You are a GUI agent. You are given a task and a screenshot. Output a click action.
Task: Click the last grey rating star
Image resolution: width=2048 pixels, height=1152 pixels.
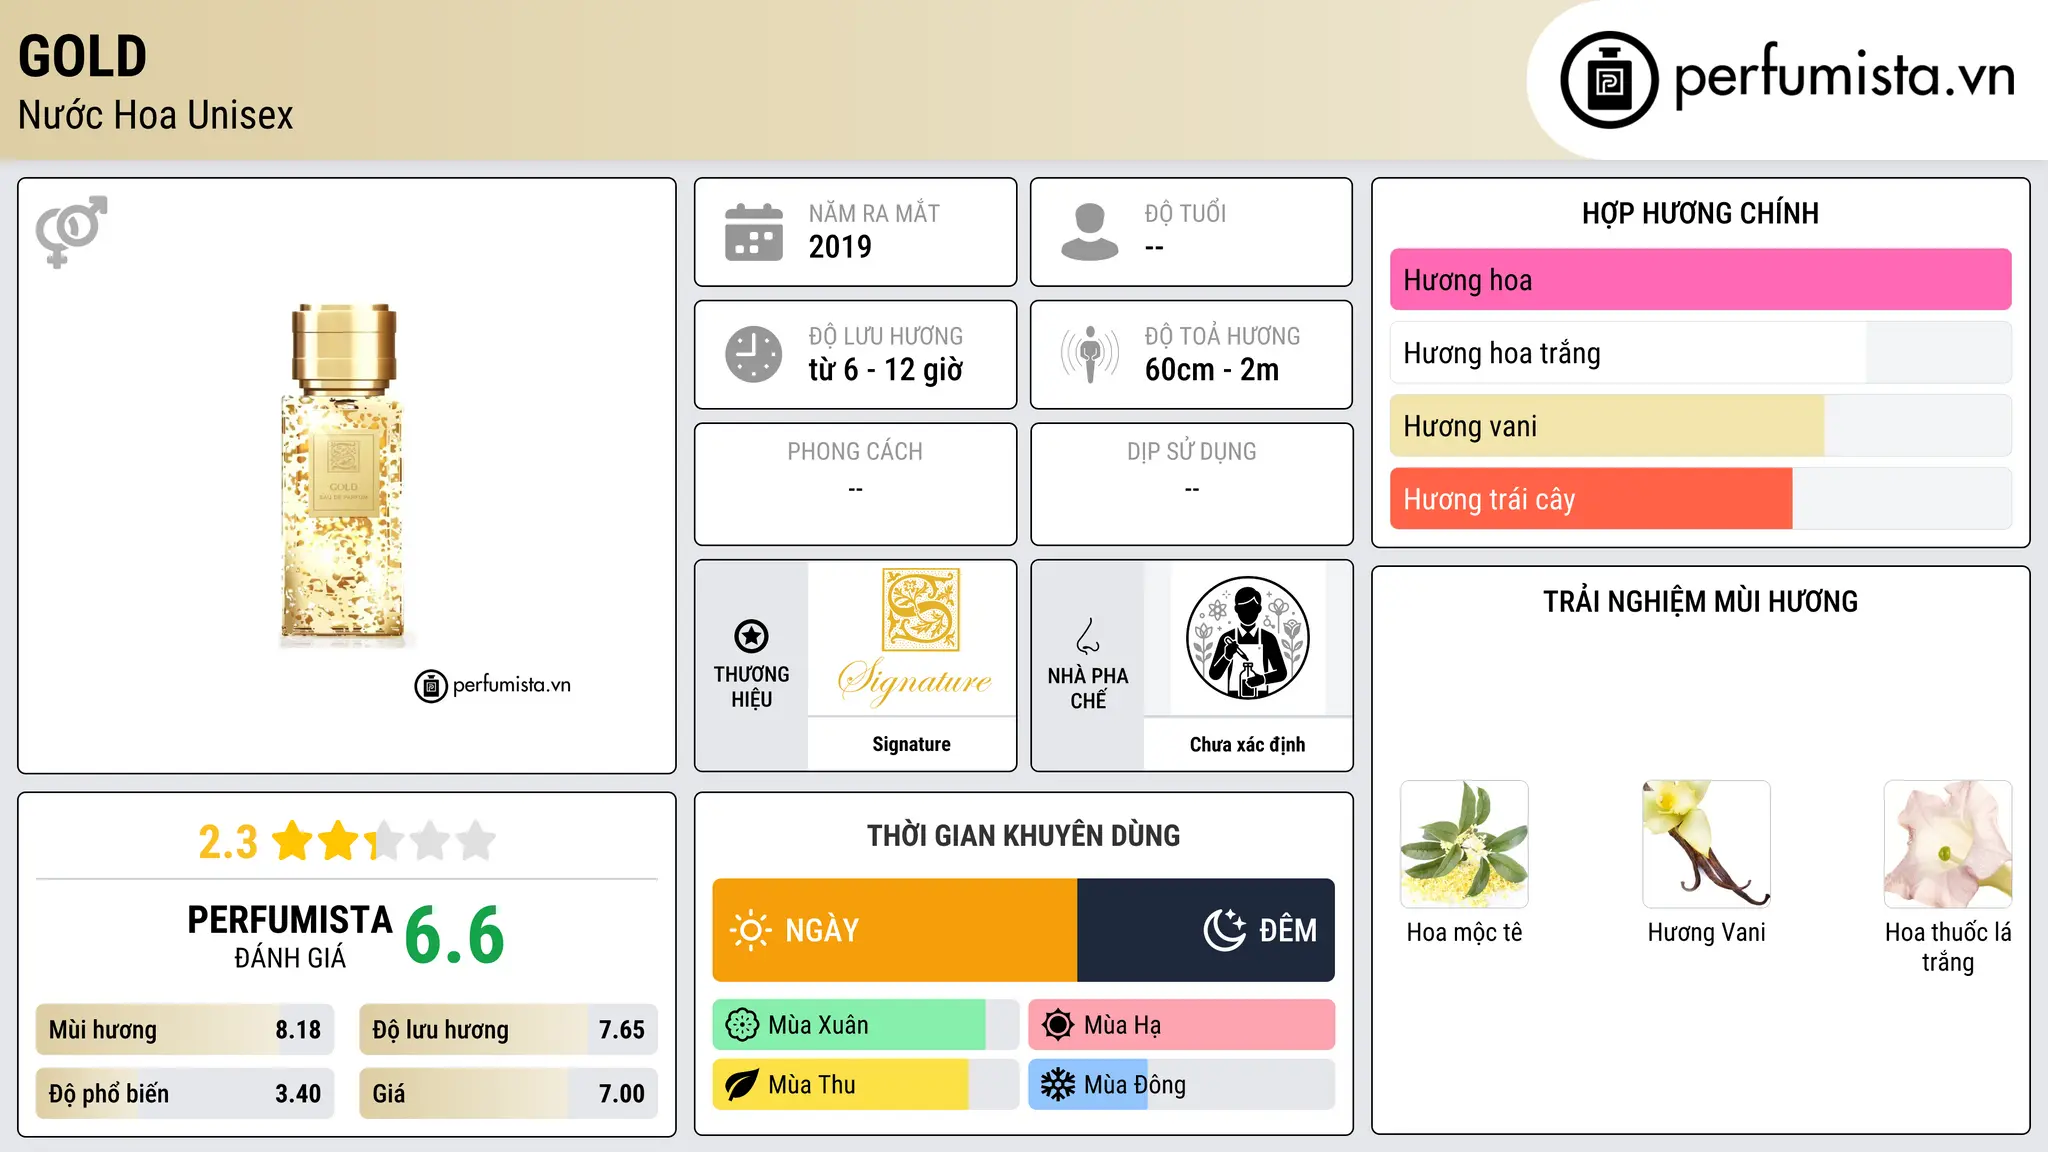click(476, 841)
